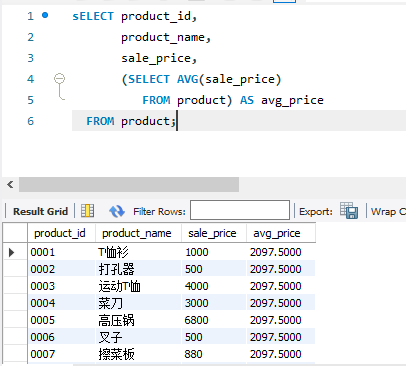Select the sale_price cell 6800

(x=214, y=320)
